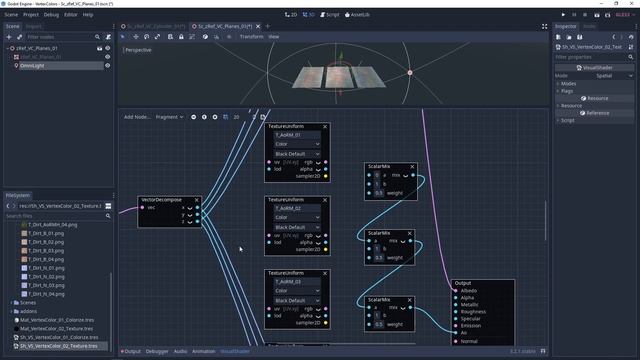Close the T_AoRM_01 TextureUniform node
Screen dimensions: 640x360
click(325, 127)
